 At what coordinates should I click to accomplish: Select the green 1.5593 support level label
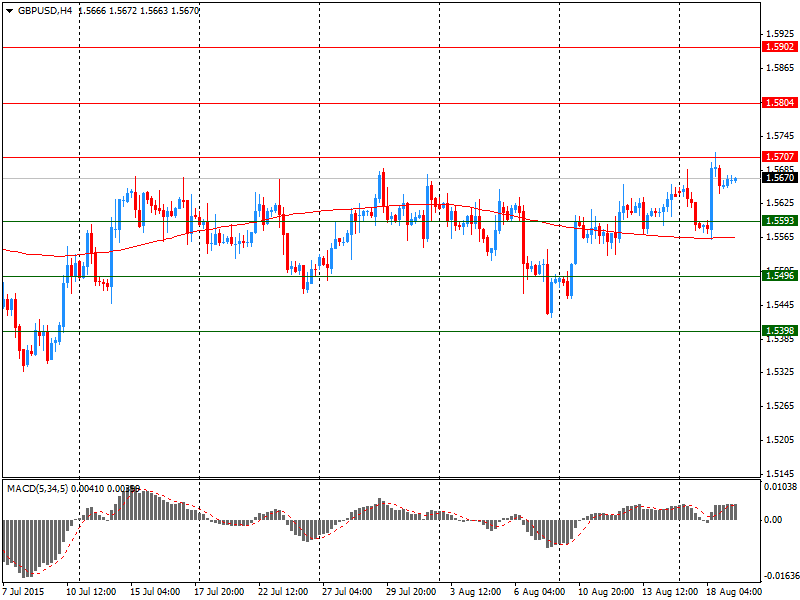click(x=780, y=220)
